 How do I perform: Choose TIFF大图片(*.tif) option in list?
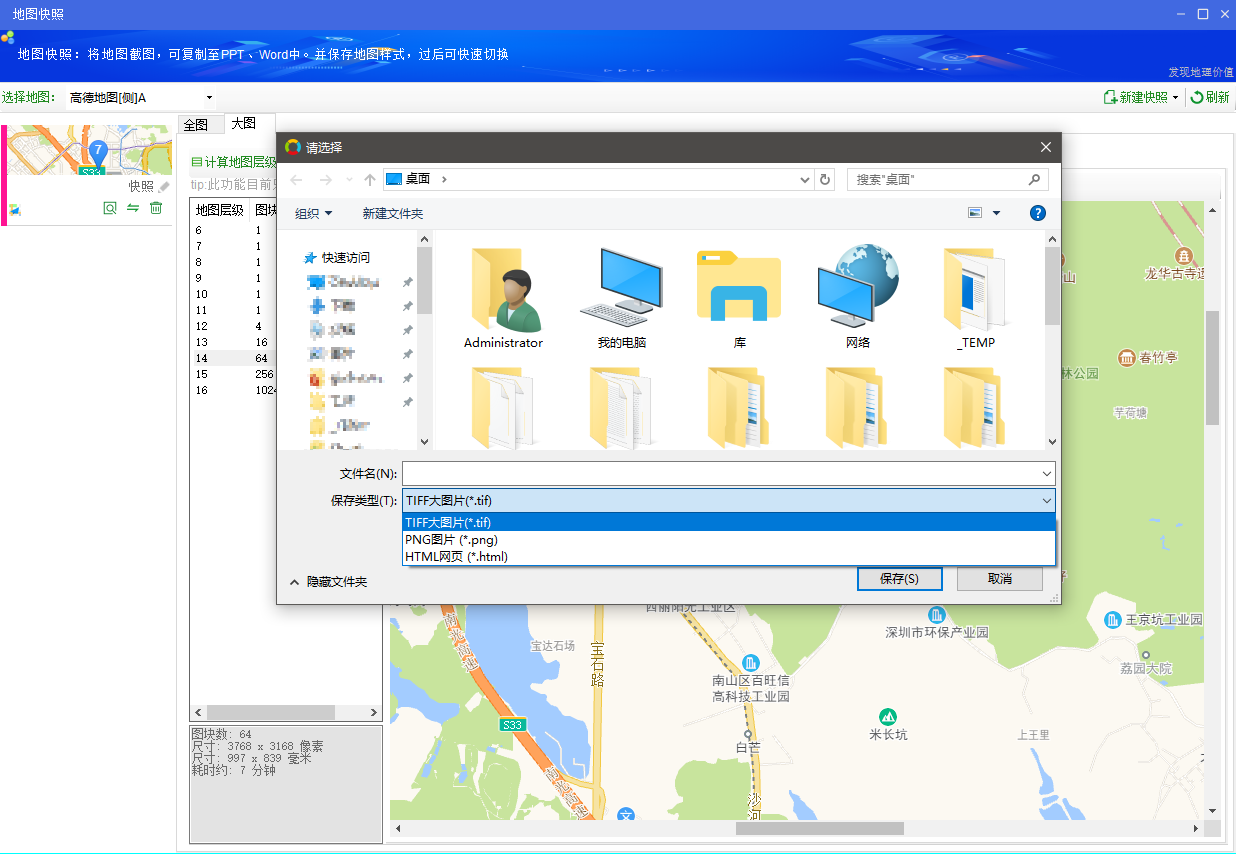click(x=729, y=522)
